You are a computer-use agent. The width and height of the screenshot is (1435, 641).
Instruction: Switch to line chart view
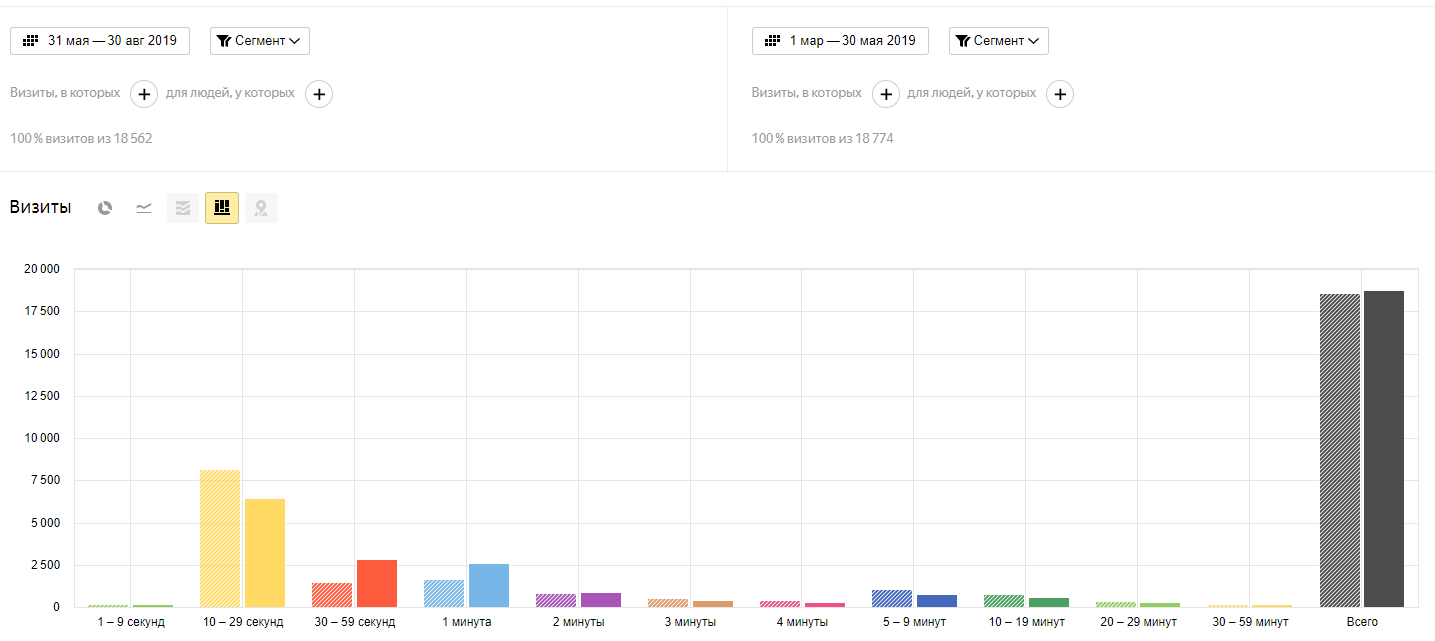tap(144, 208)
